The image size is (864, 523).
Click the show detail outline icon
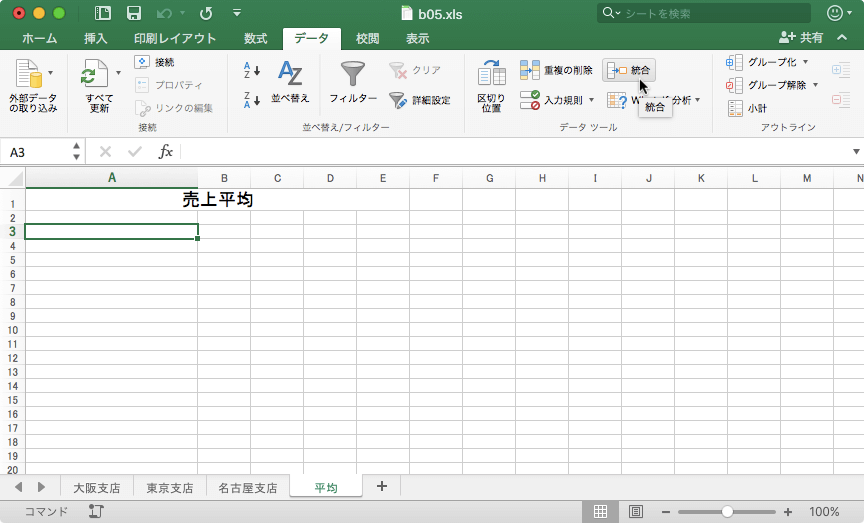pos(841,70)
